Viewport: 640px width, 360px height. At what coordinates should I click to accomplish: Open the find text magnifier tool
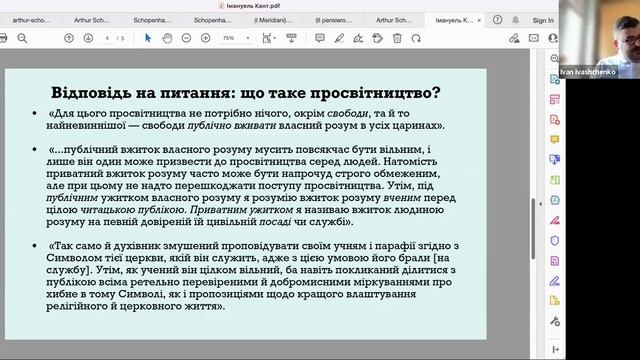click(22, 38)
